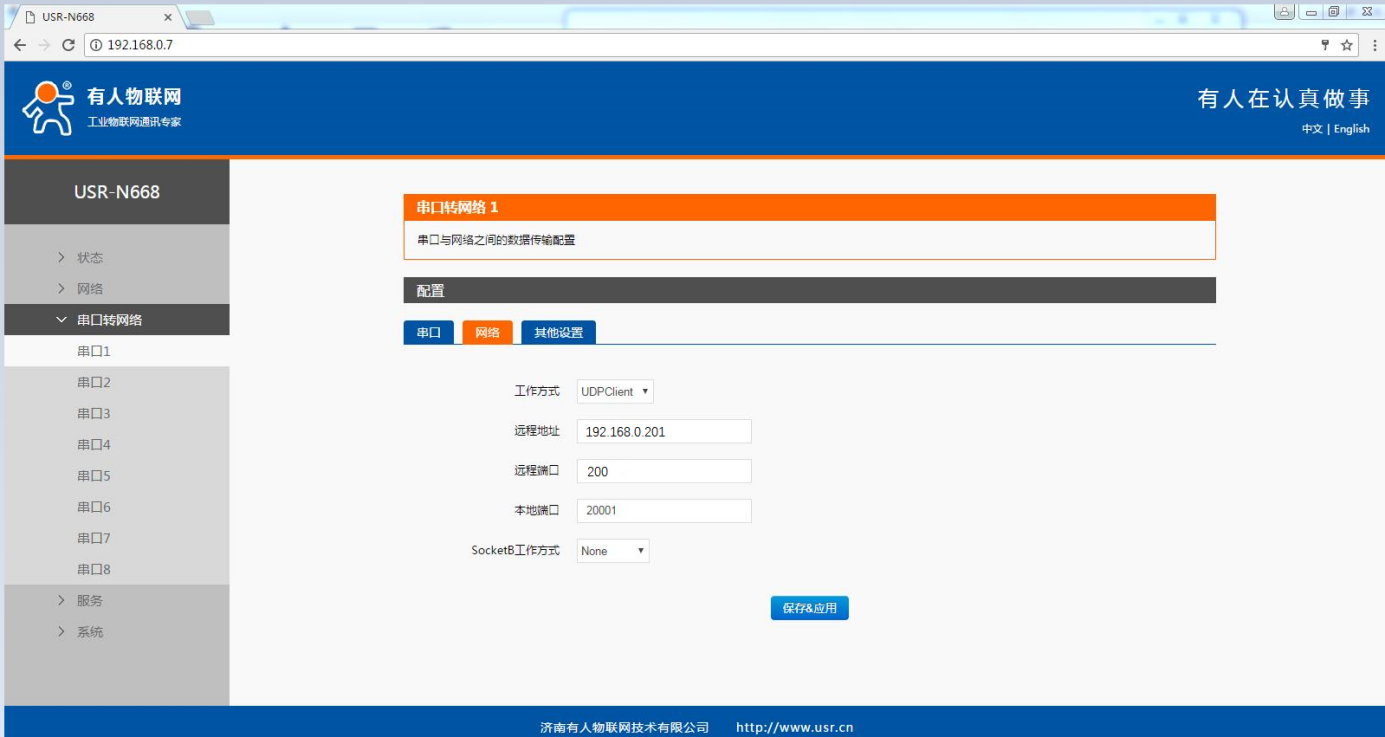
Task: Click the USR IoT company logo
Action: [x=100, y=108]
